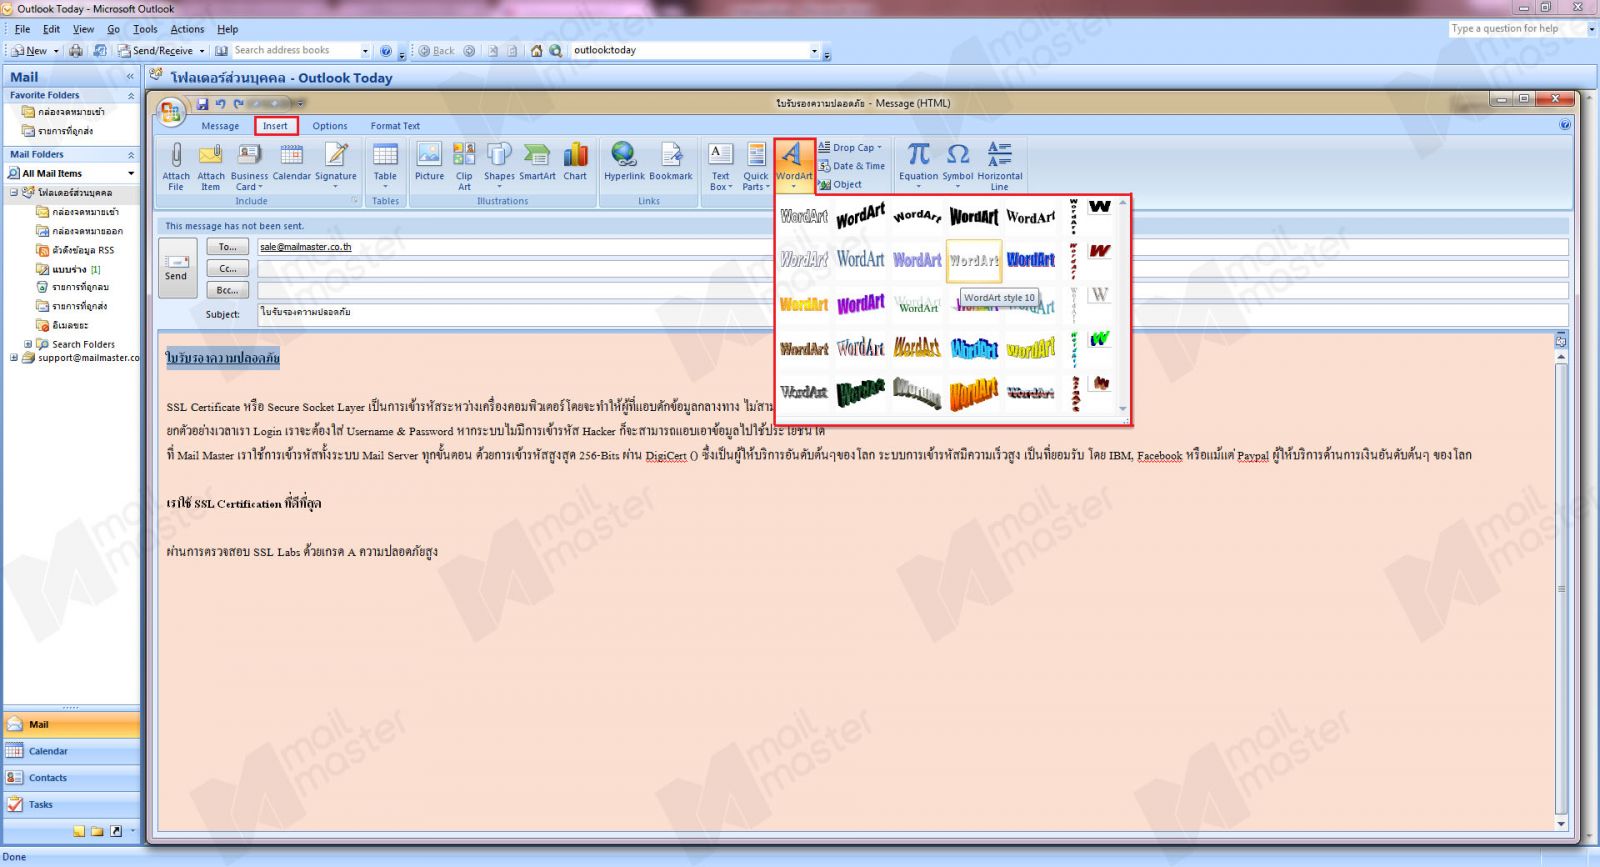Click the Cc... button
Image resolution: width=1600 pixels, height=867 pixels.
(x=228, y=269)
